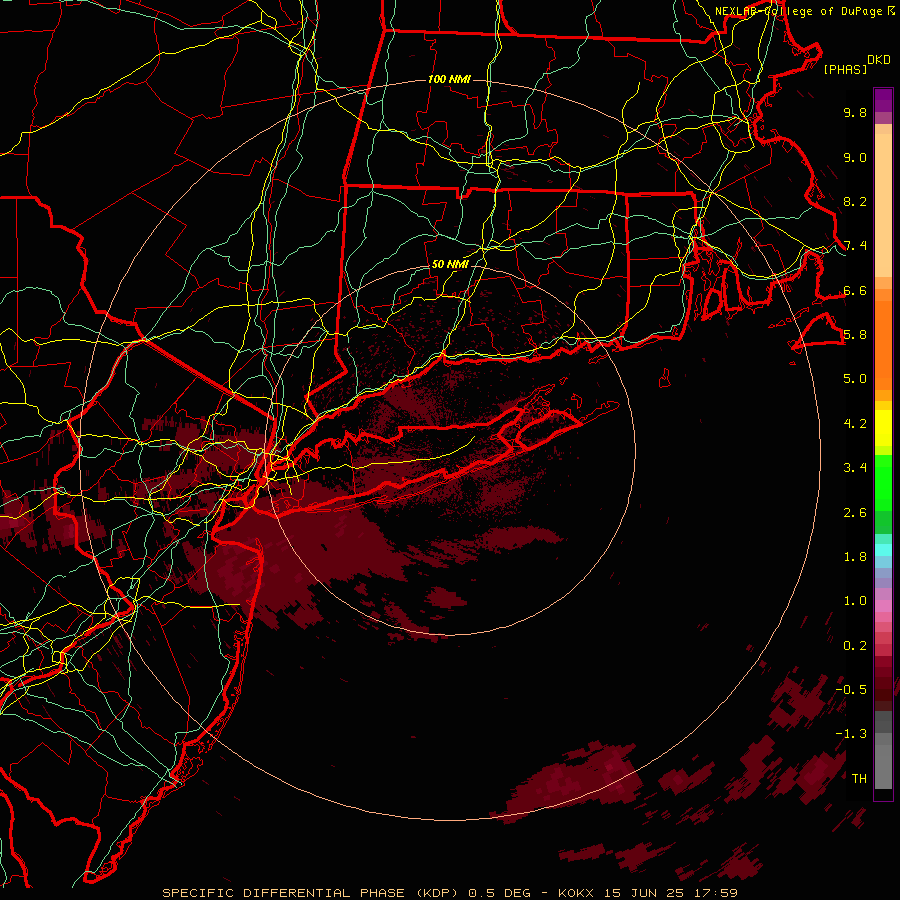Pick the bright green segment on the color scale
Viewport: 900px width, 900px height.
[x=883, y=483]
